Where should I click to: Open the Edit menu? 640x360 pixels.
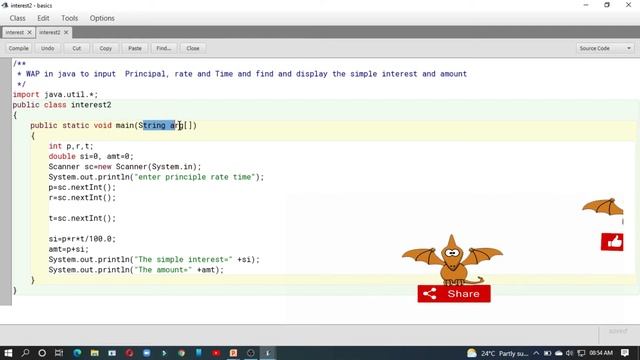pos(43,18)
